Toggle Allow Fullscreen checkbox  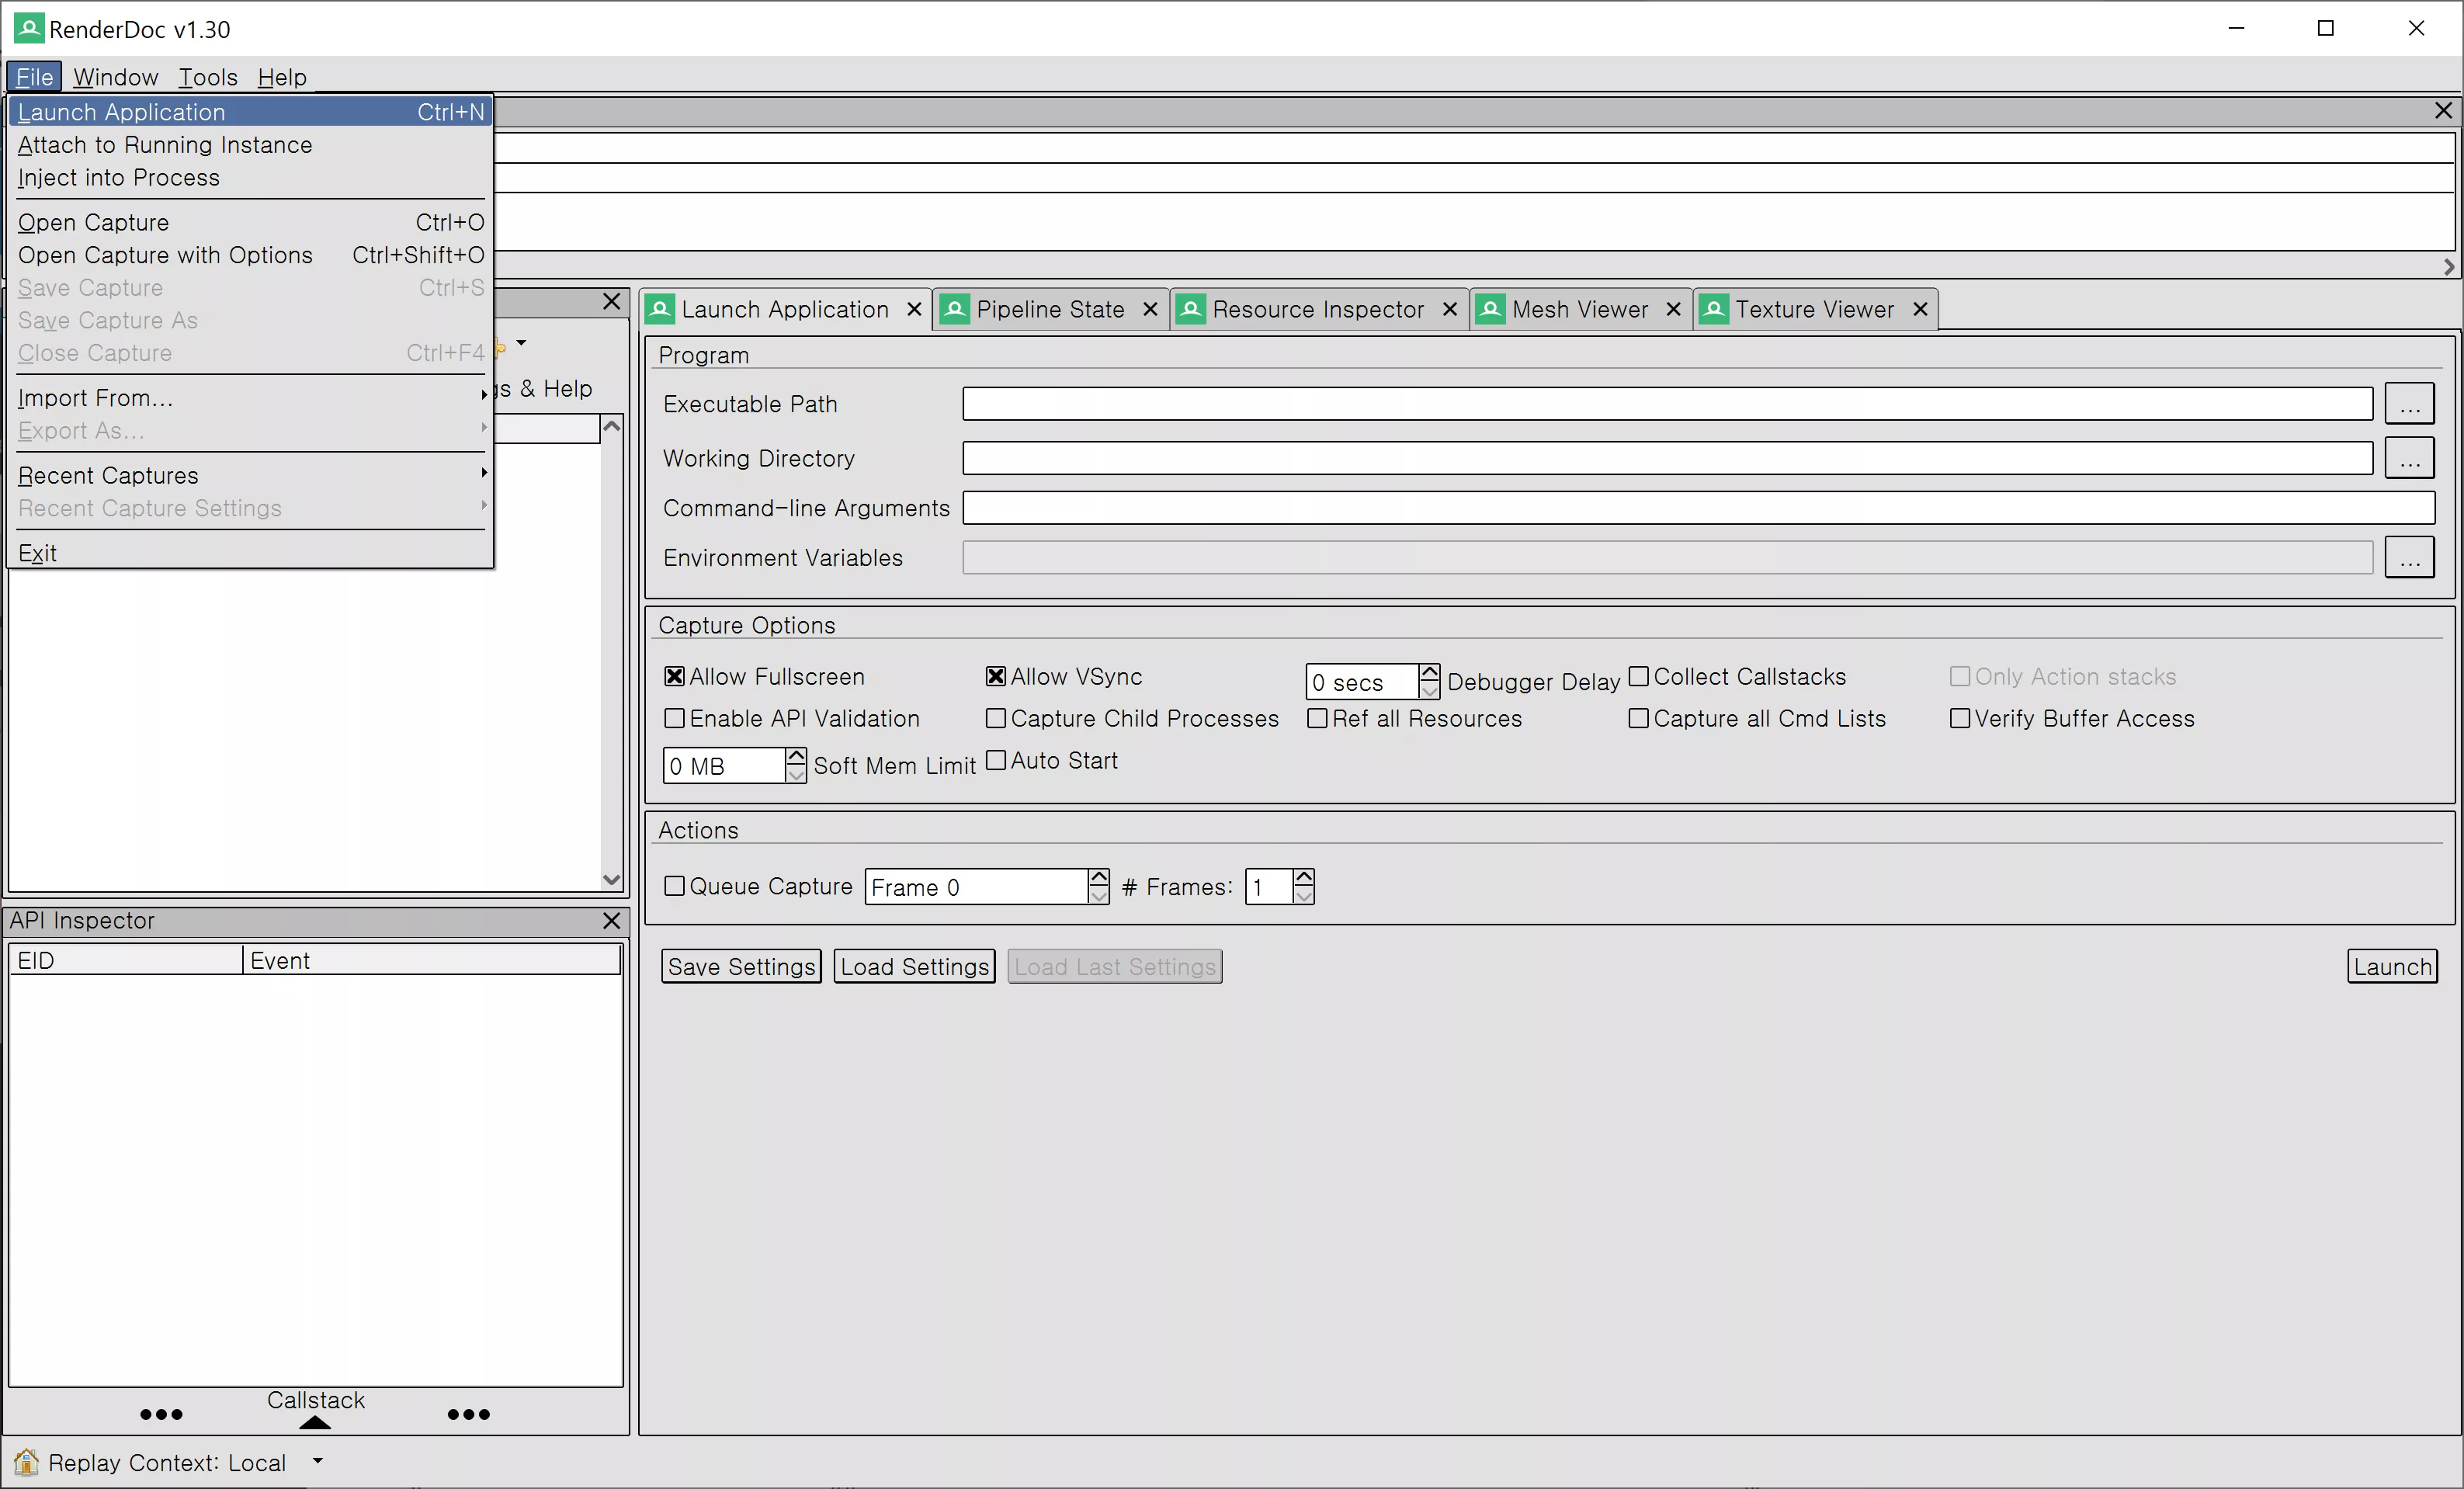coord(674,677)
